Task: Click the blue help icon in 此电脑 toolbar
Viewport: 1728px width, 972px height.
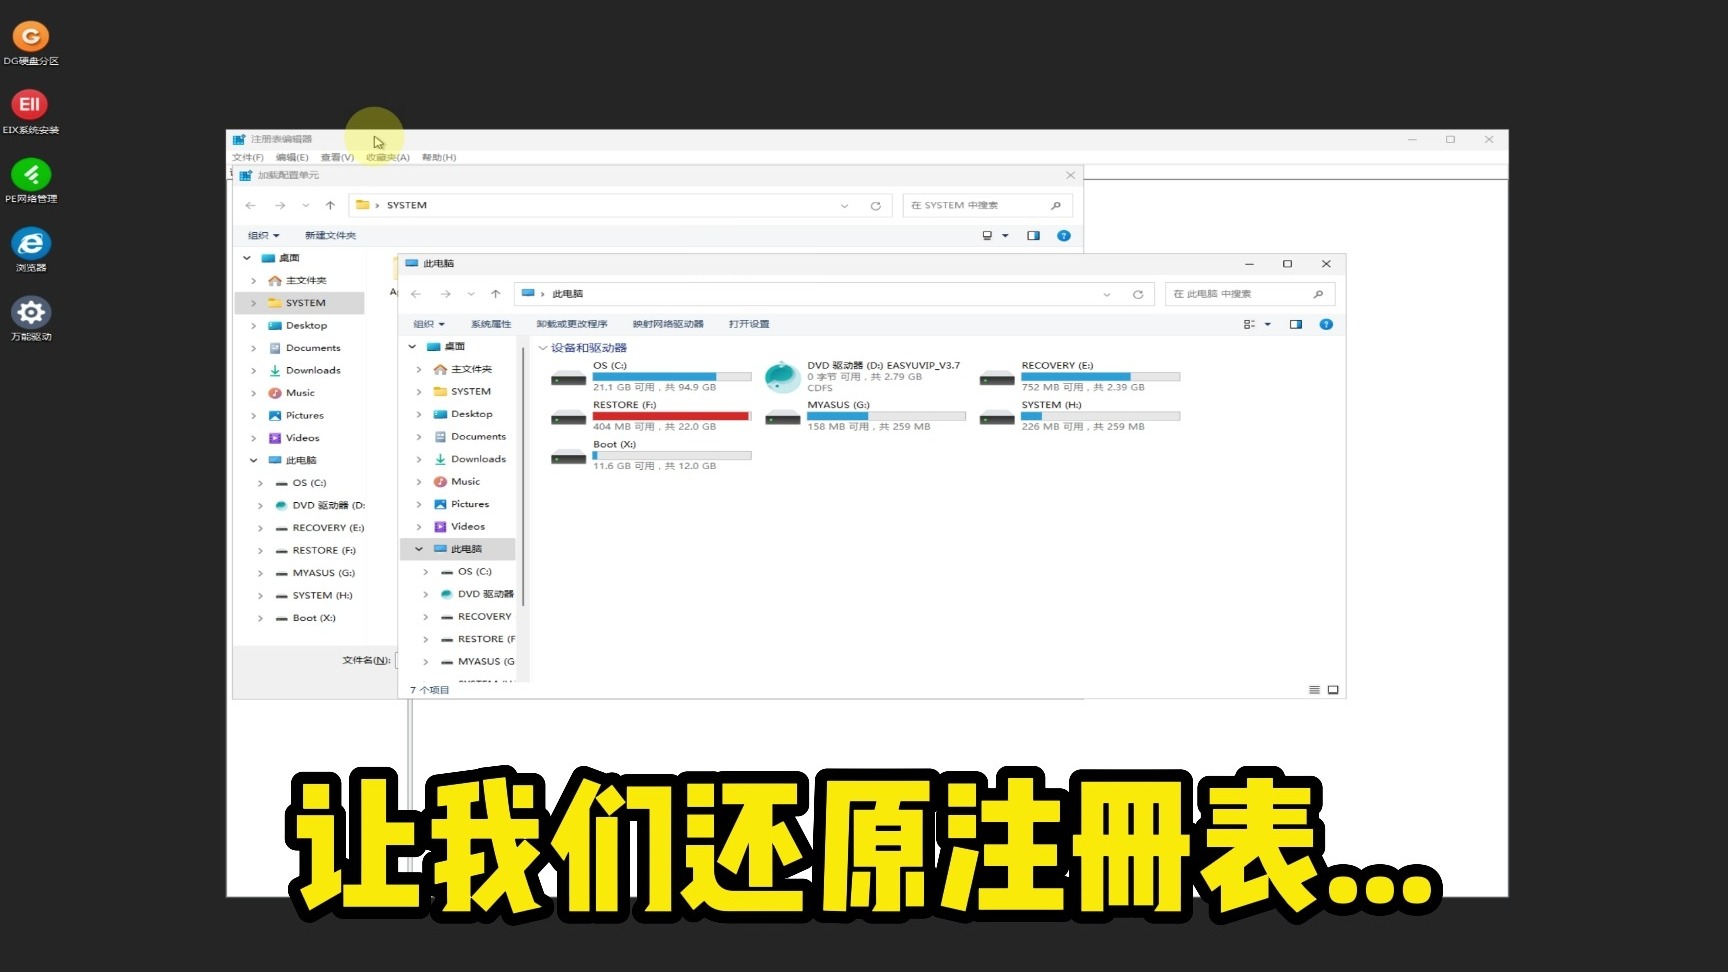Action: (x=1327, y=324)
